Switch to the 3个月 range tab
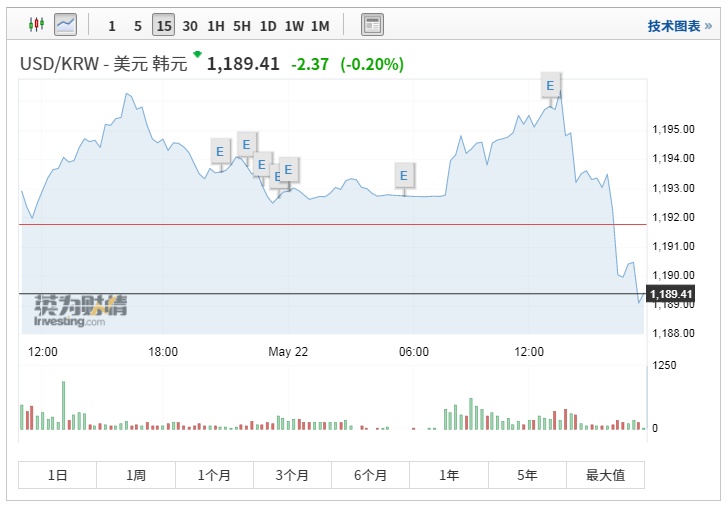Screen dimensions: 727x505 coord(292,475)
